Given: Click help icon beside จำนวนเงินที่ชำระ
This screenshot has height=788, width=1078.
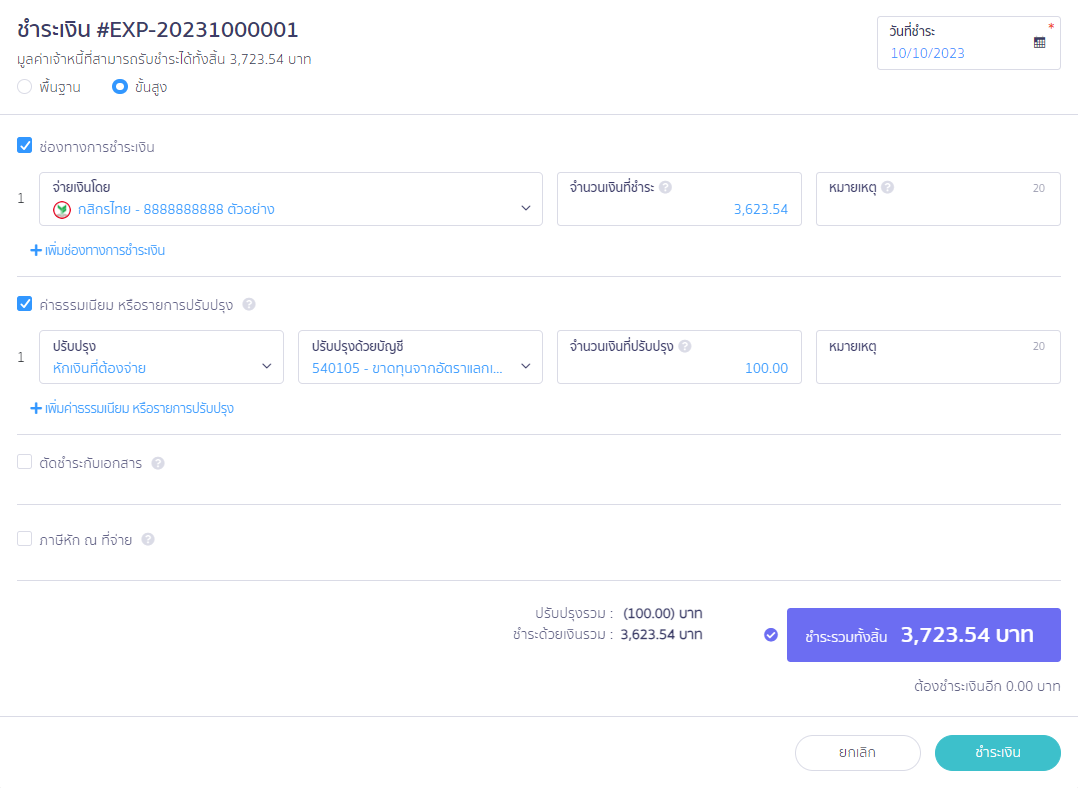Looking at the screenshot, I should (665, 187).
